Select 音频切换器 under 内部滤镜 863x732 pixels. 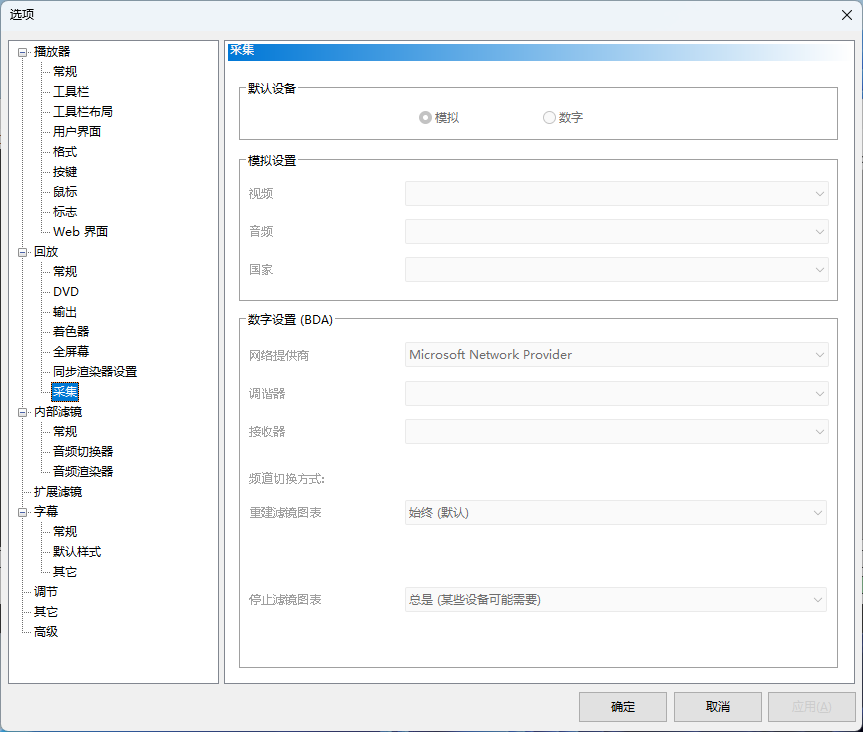click(83, 452)
